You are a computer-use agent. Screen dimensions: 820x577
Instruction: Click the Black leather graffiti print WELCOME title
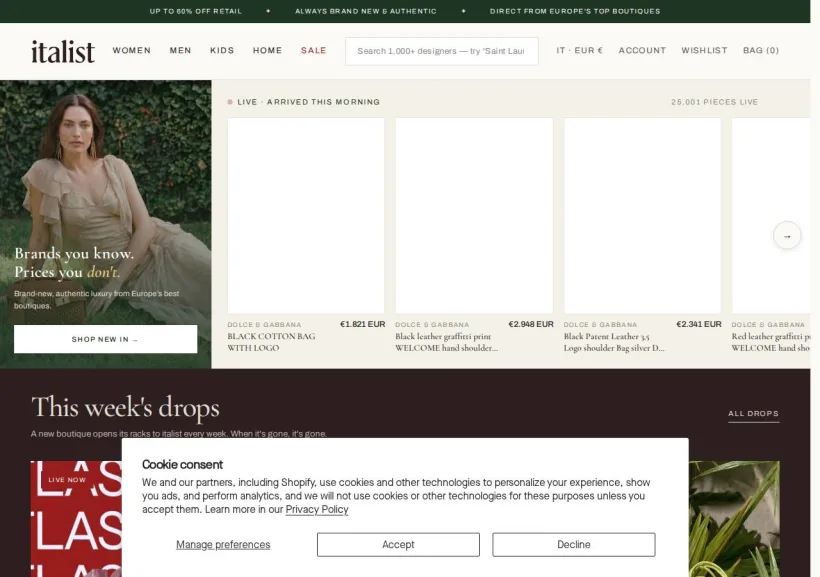point(447,342)
